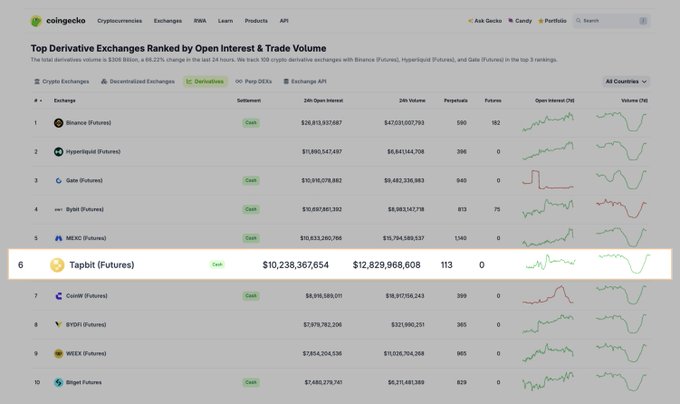The width and height of the screenshot is (680, 404).
Task: Click the Portfolio star icon
Action: (x=541, y=21)
